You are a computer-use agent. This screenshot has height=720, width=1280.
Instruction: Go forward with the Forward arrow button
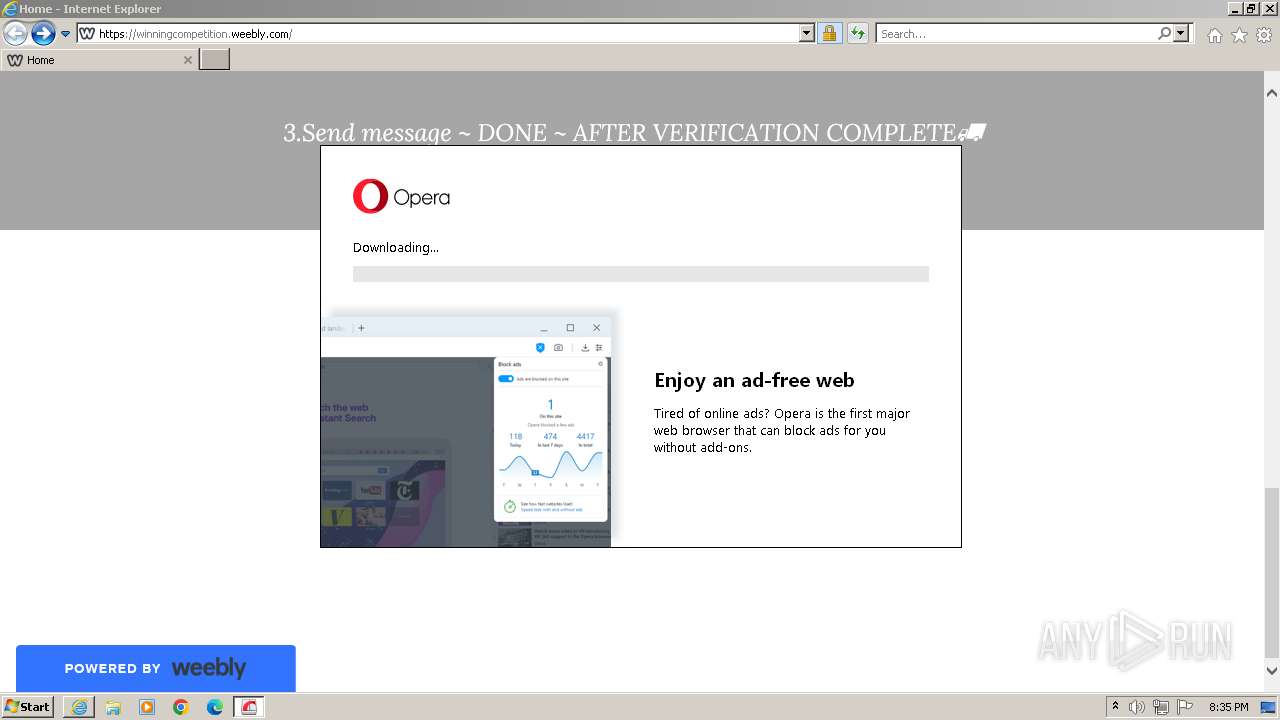[x=43, y=34]
